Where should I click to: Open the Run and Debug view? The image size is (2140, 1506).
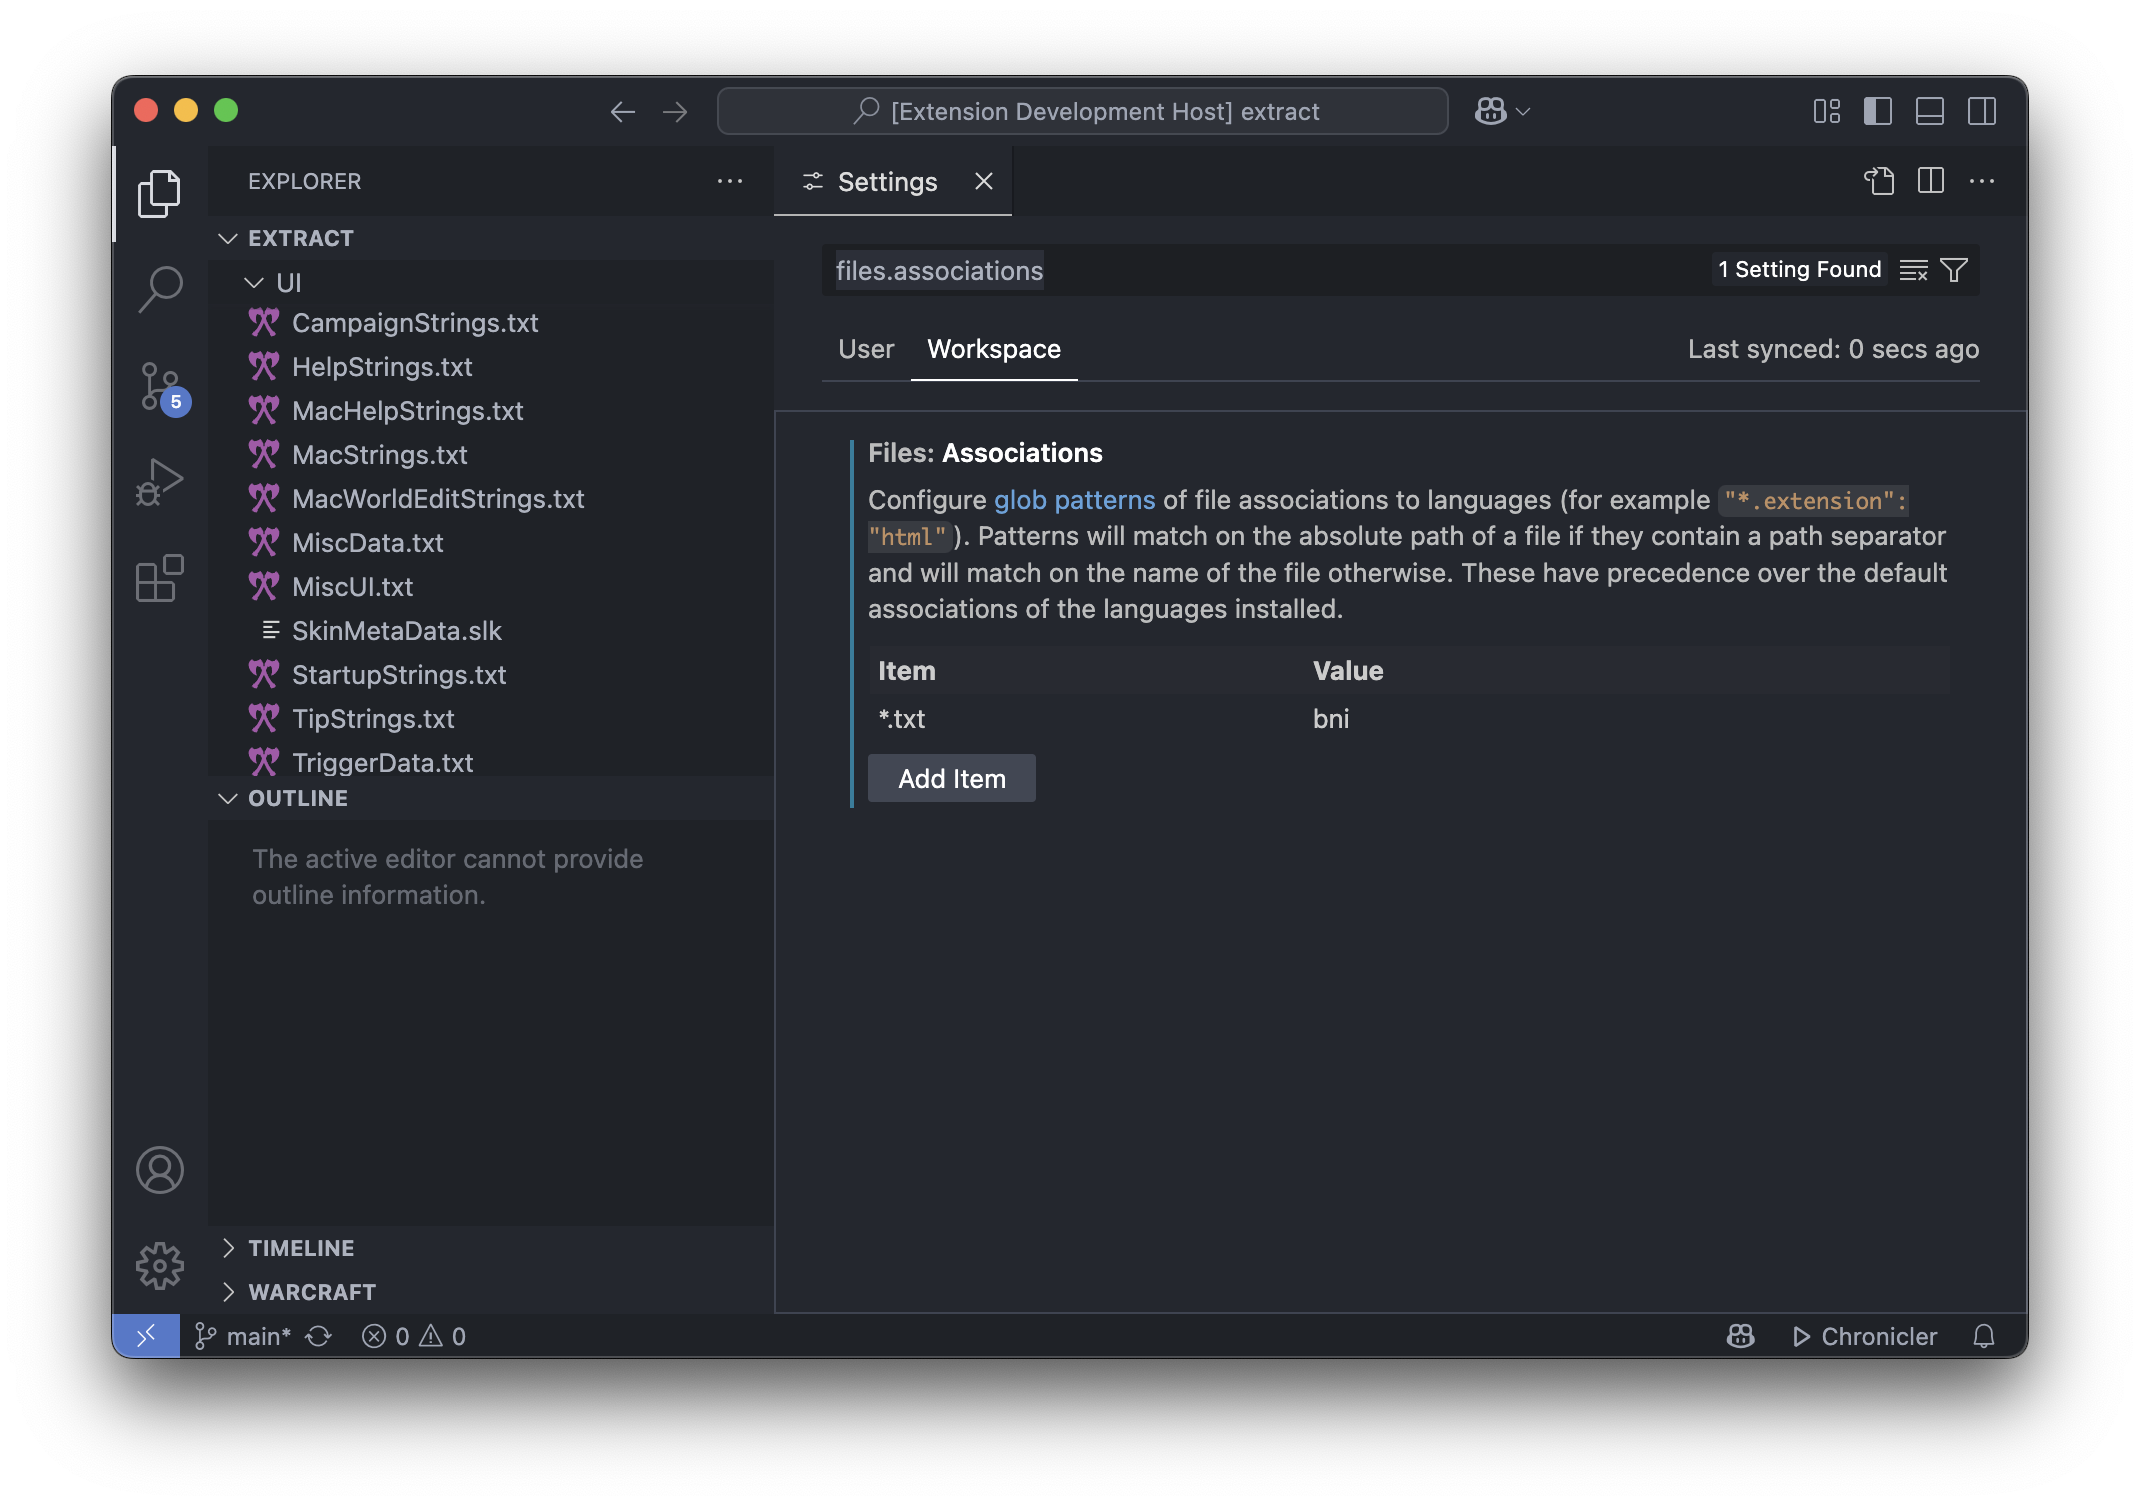tap(160, 482)
